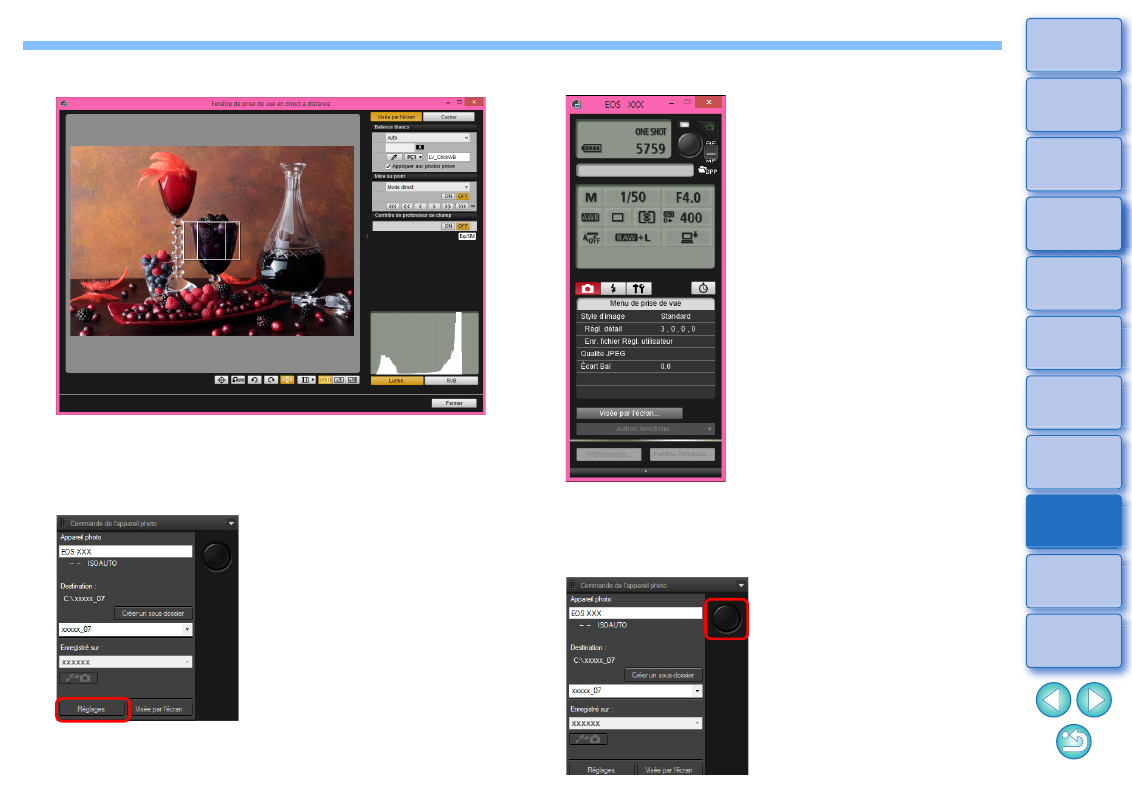Rotate live view image clockwise

pyautogui.click(x=271, y=380)
